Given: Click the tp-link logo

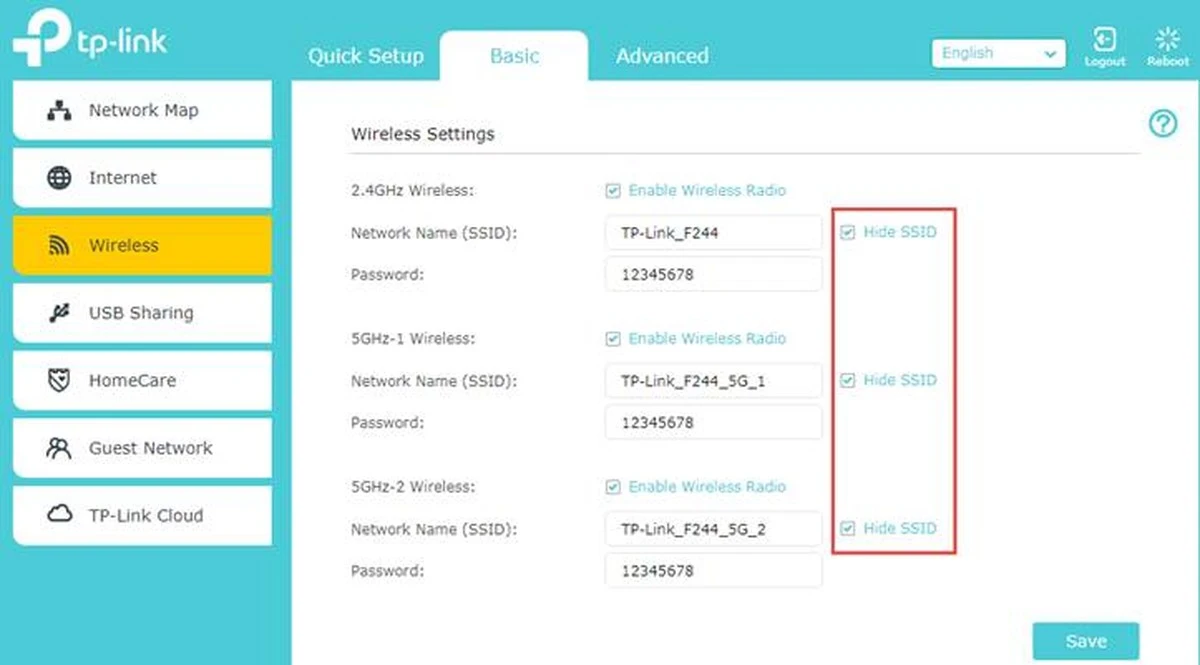Looking at the screenshot, I should (90, 38).
